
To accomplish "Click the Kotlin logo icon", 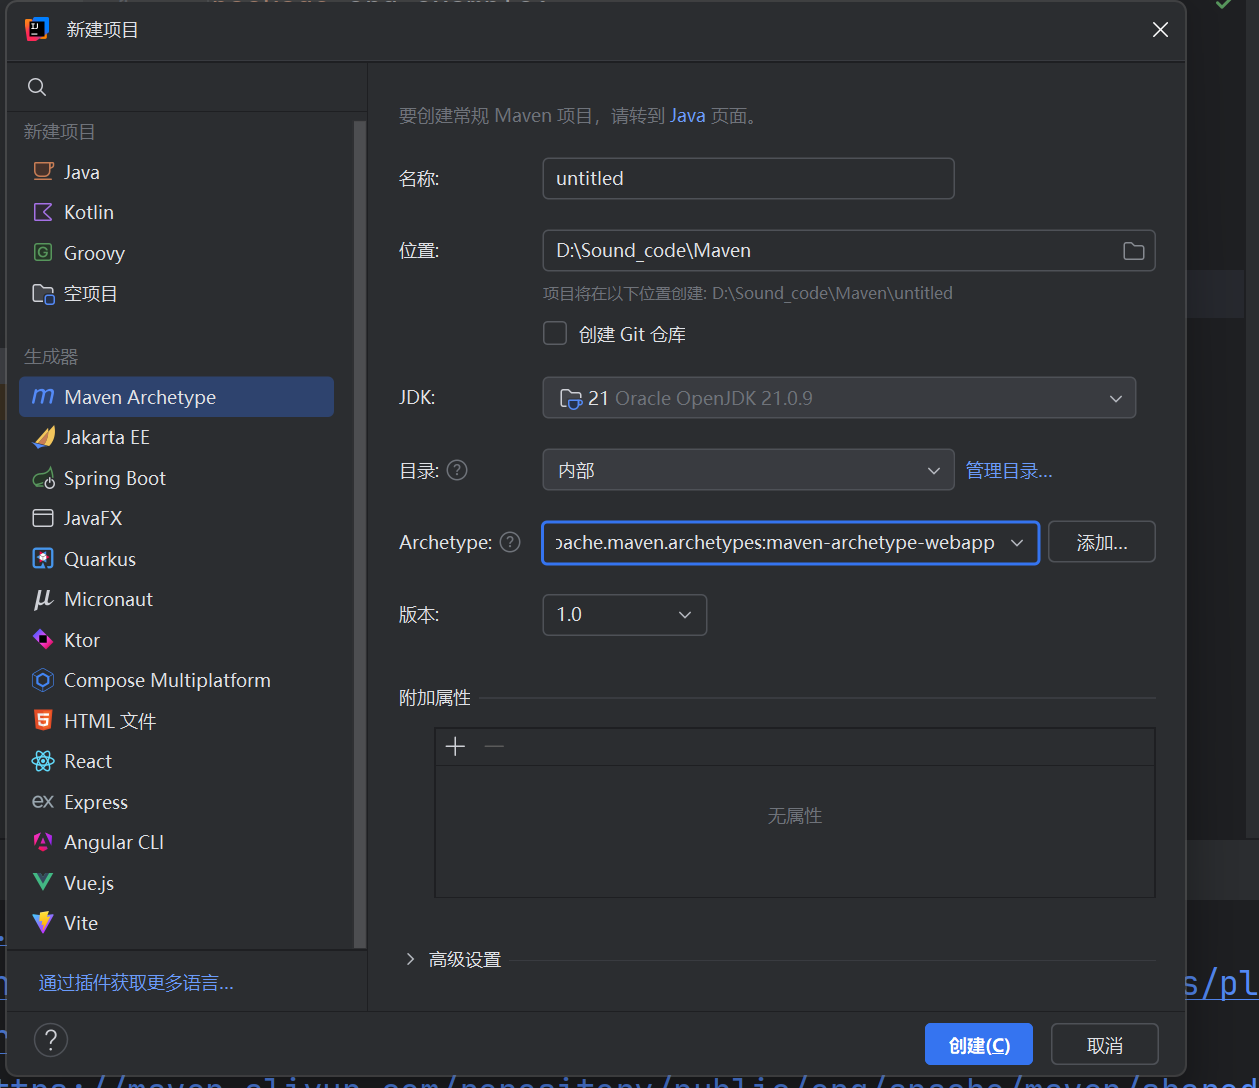I will tap(43, 212).
